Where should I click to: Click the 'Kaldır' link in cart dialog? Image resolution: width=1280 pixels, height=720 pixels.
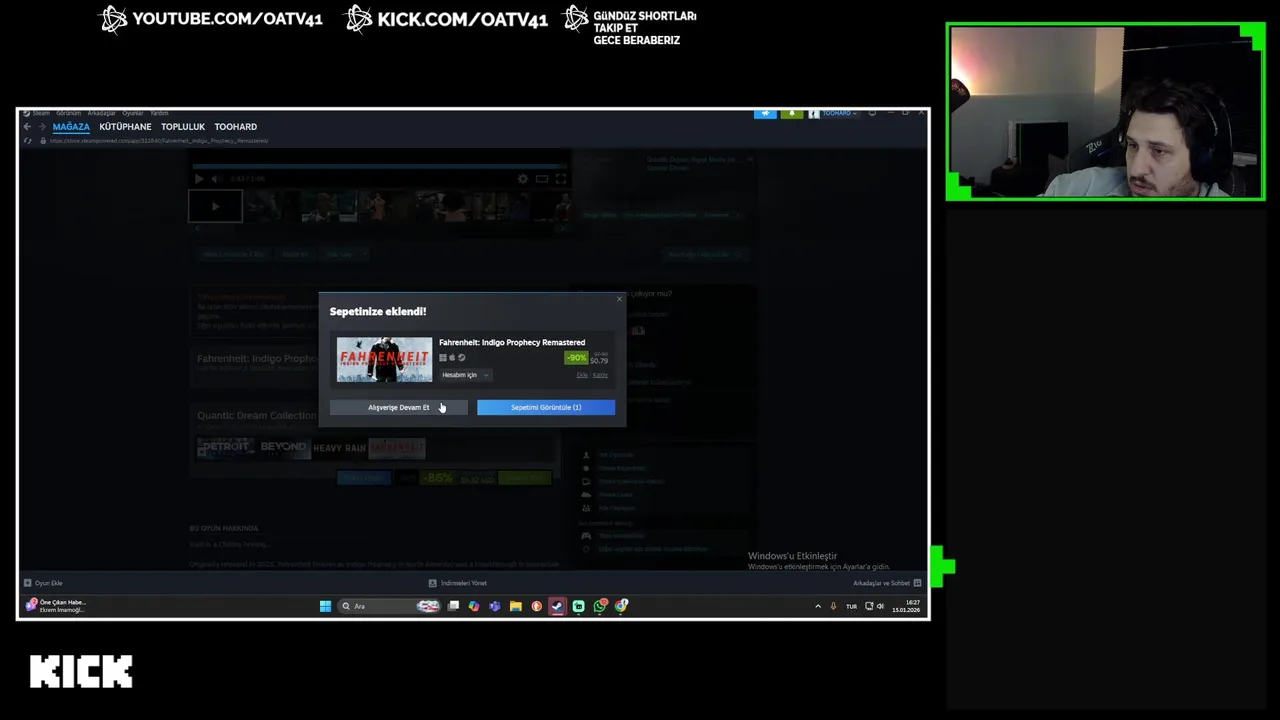(x=600, y=375)
